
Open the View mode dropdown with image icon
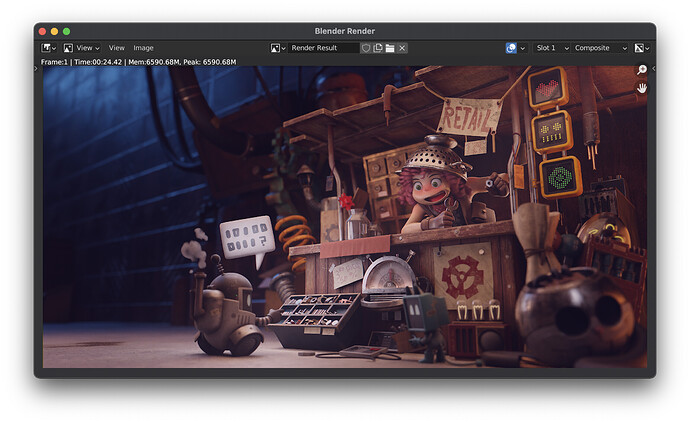(81, 48)
